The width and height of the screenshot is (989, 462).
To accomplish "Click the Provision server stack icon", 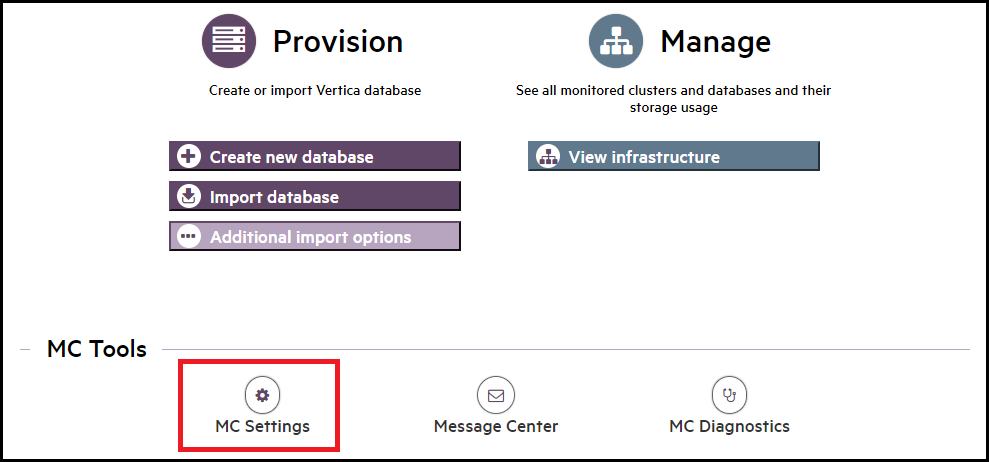I will pyautogui.click(x=230, y=41).
